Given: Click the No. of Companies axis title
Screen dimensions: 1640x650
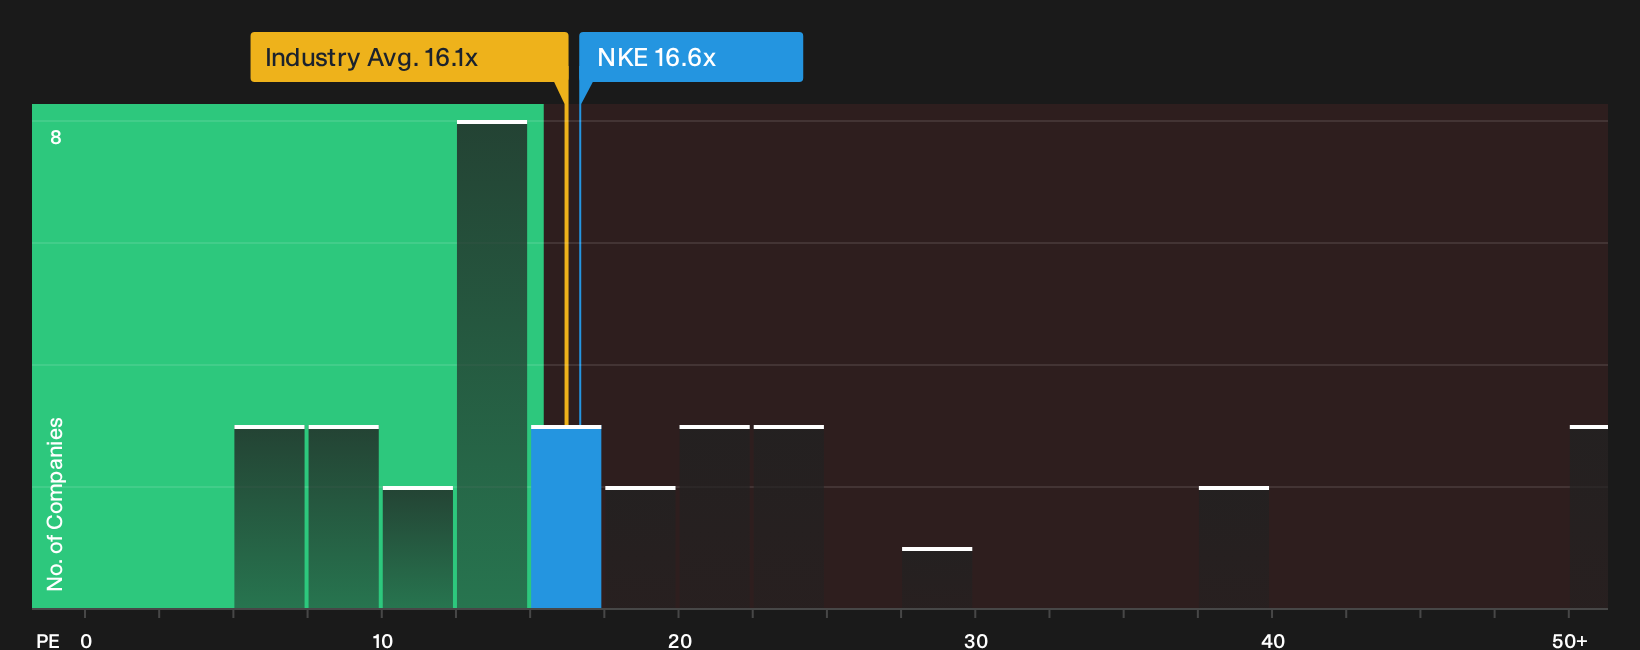Looking at the screenshot, I should point(55,504).
